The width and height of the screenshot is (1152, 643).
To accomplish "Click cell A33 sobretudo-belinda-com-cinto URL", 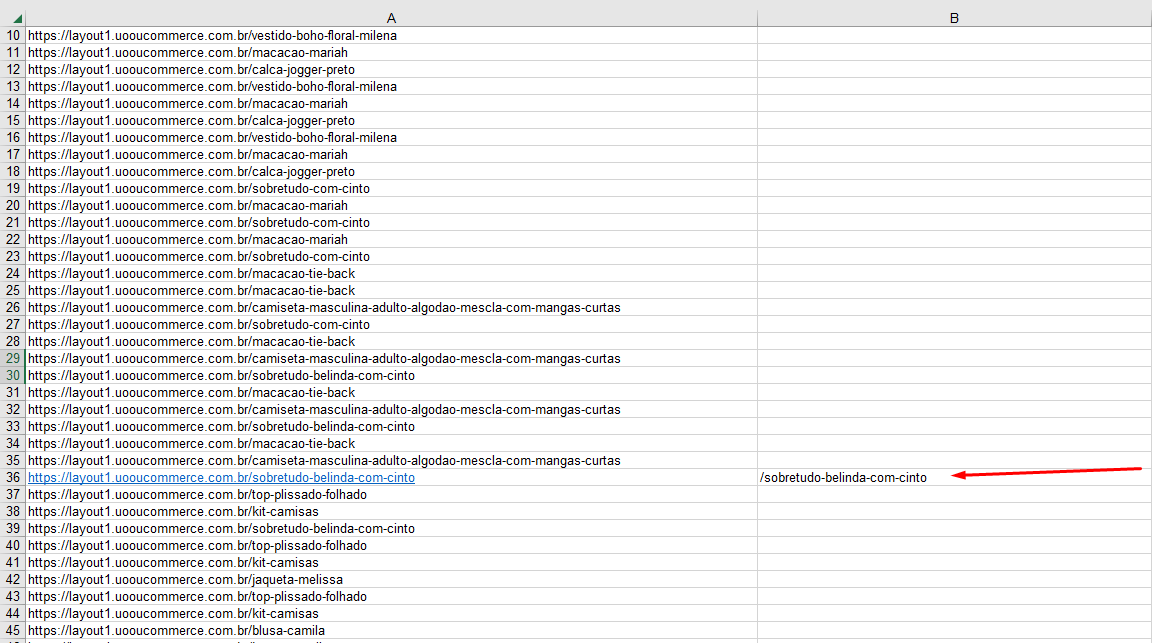I will (x=391, y=426).
